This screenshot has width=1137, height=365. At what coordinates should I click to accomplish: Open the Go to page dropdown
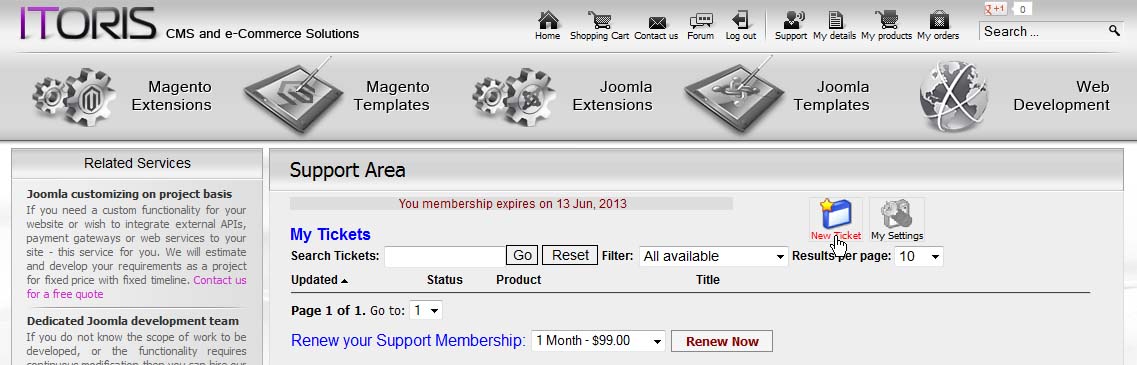[x=426, y=311]
